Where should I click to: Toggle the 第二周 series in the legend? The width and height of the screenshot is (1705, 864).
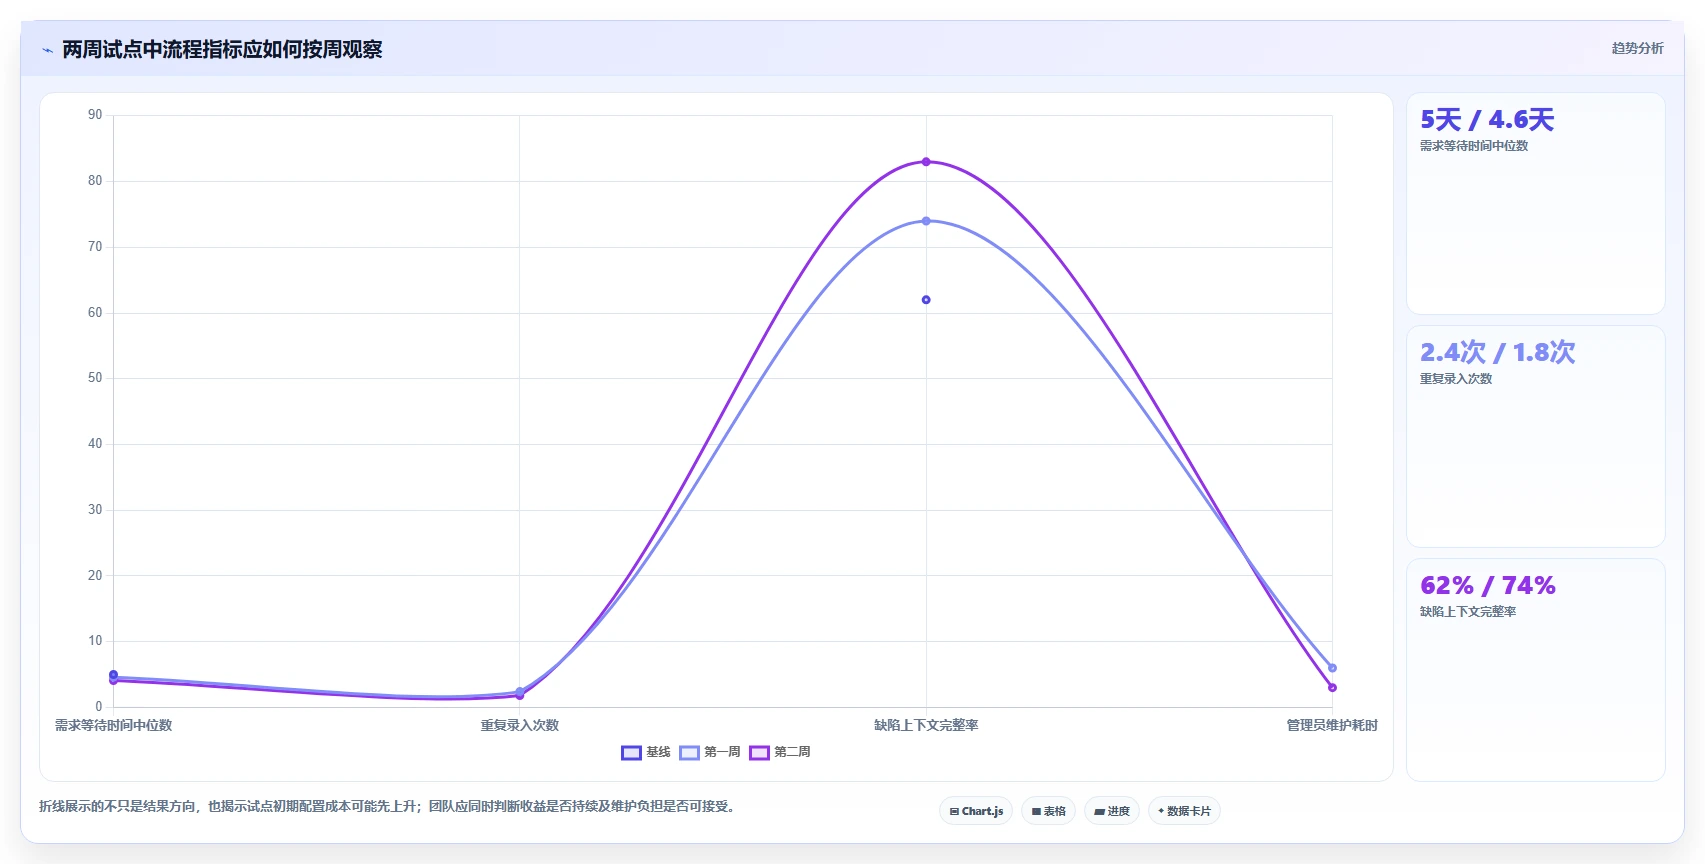coord(780,752)
